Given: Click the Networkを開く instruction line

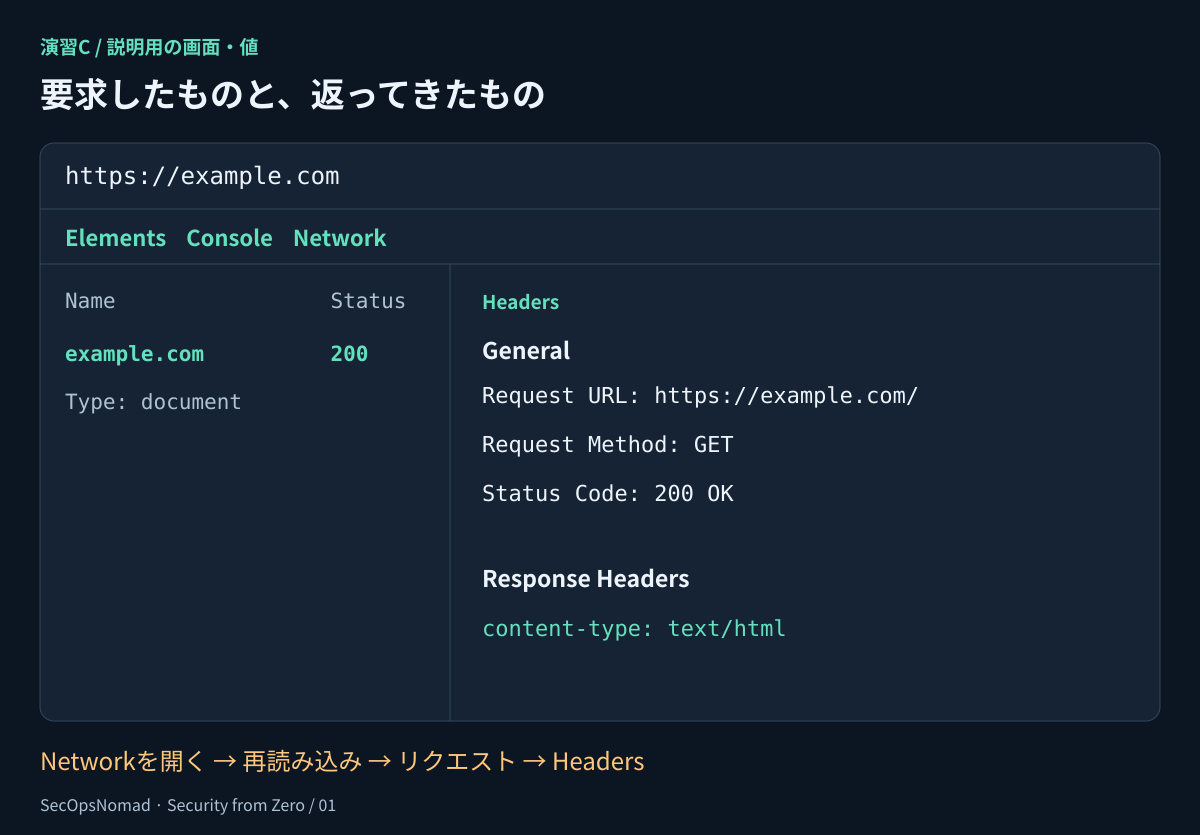Looking at the screenshot, I should (342, 761).
